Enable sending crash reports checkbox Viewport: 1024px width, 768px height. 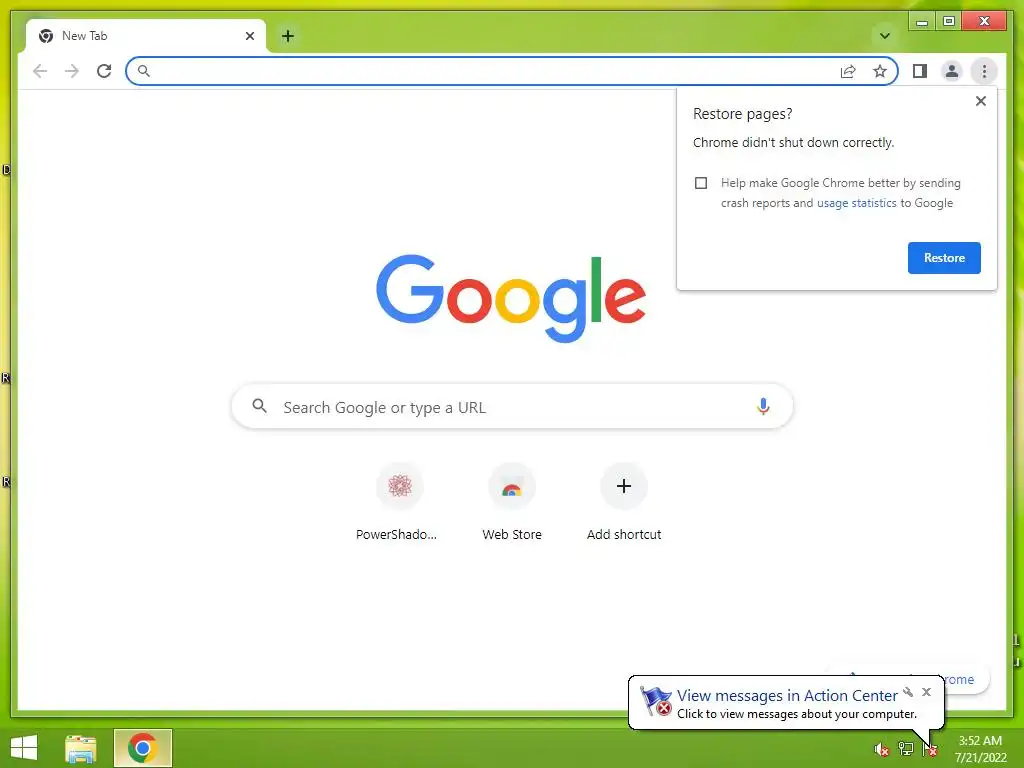[701, 183]
